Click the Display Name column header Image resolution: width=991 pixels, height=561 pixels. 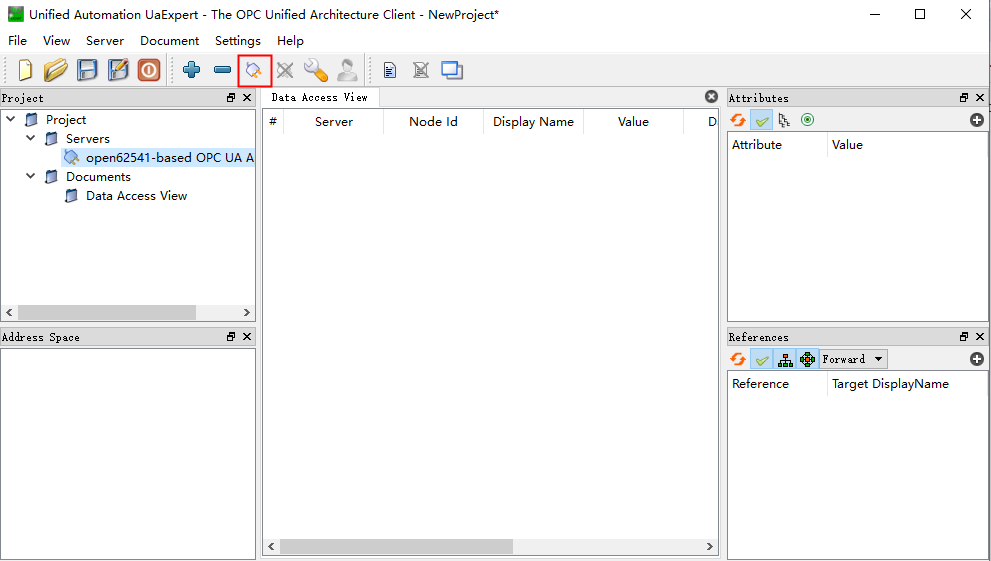point(533,122)
